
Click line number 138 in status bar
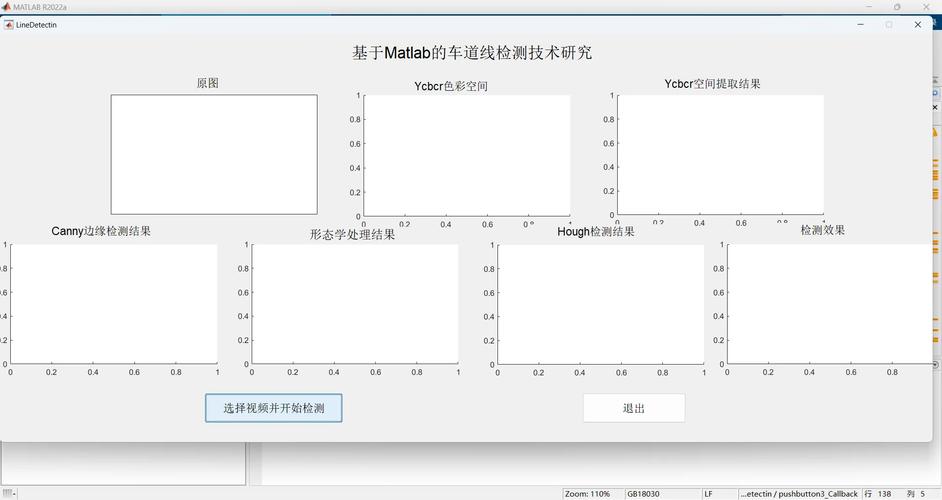pyautogui.click(x=884, y=494)
